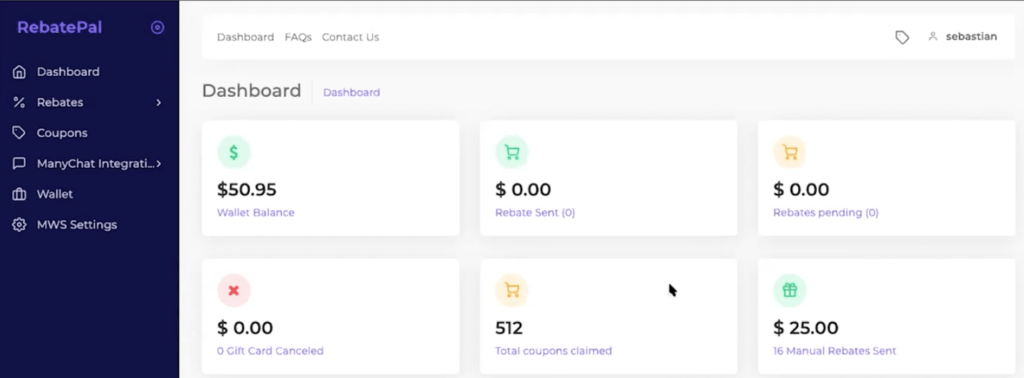Click the Wallet briefcase icon in sidebar
Viewport: 1024px width, 378px height.
pos(20,194)
